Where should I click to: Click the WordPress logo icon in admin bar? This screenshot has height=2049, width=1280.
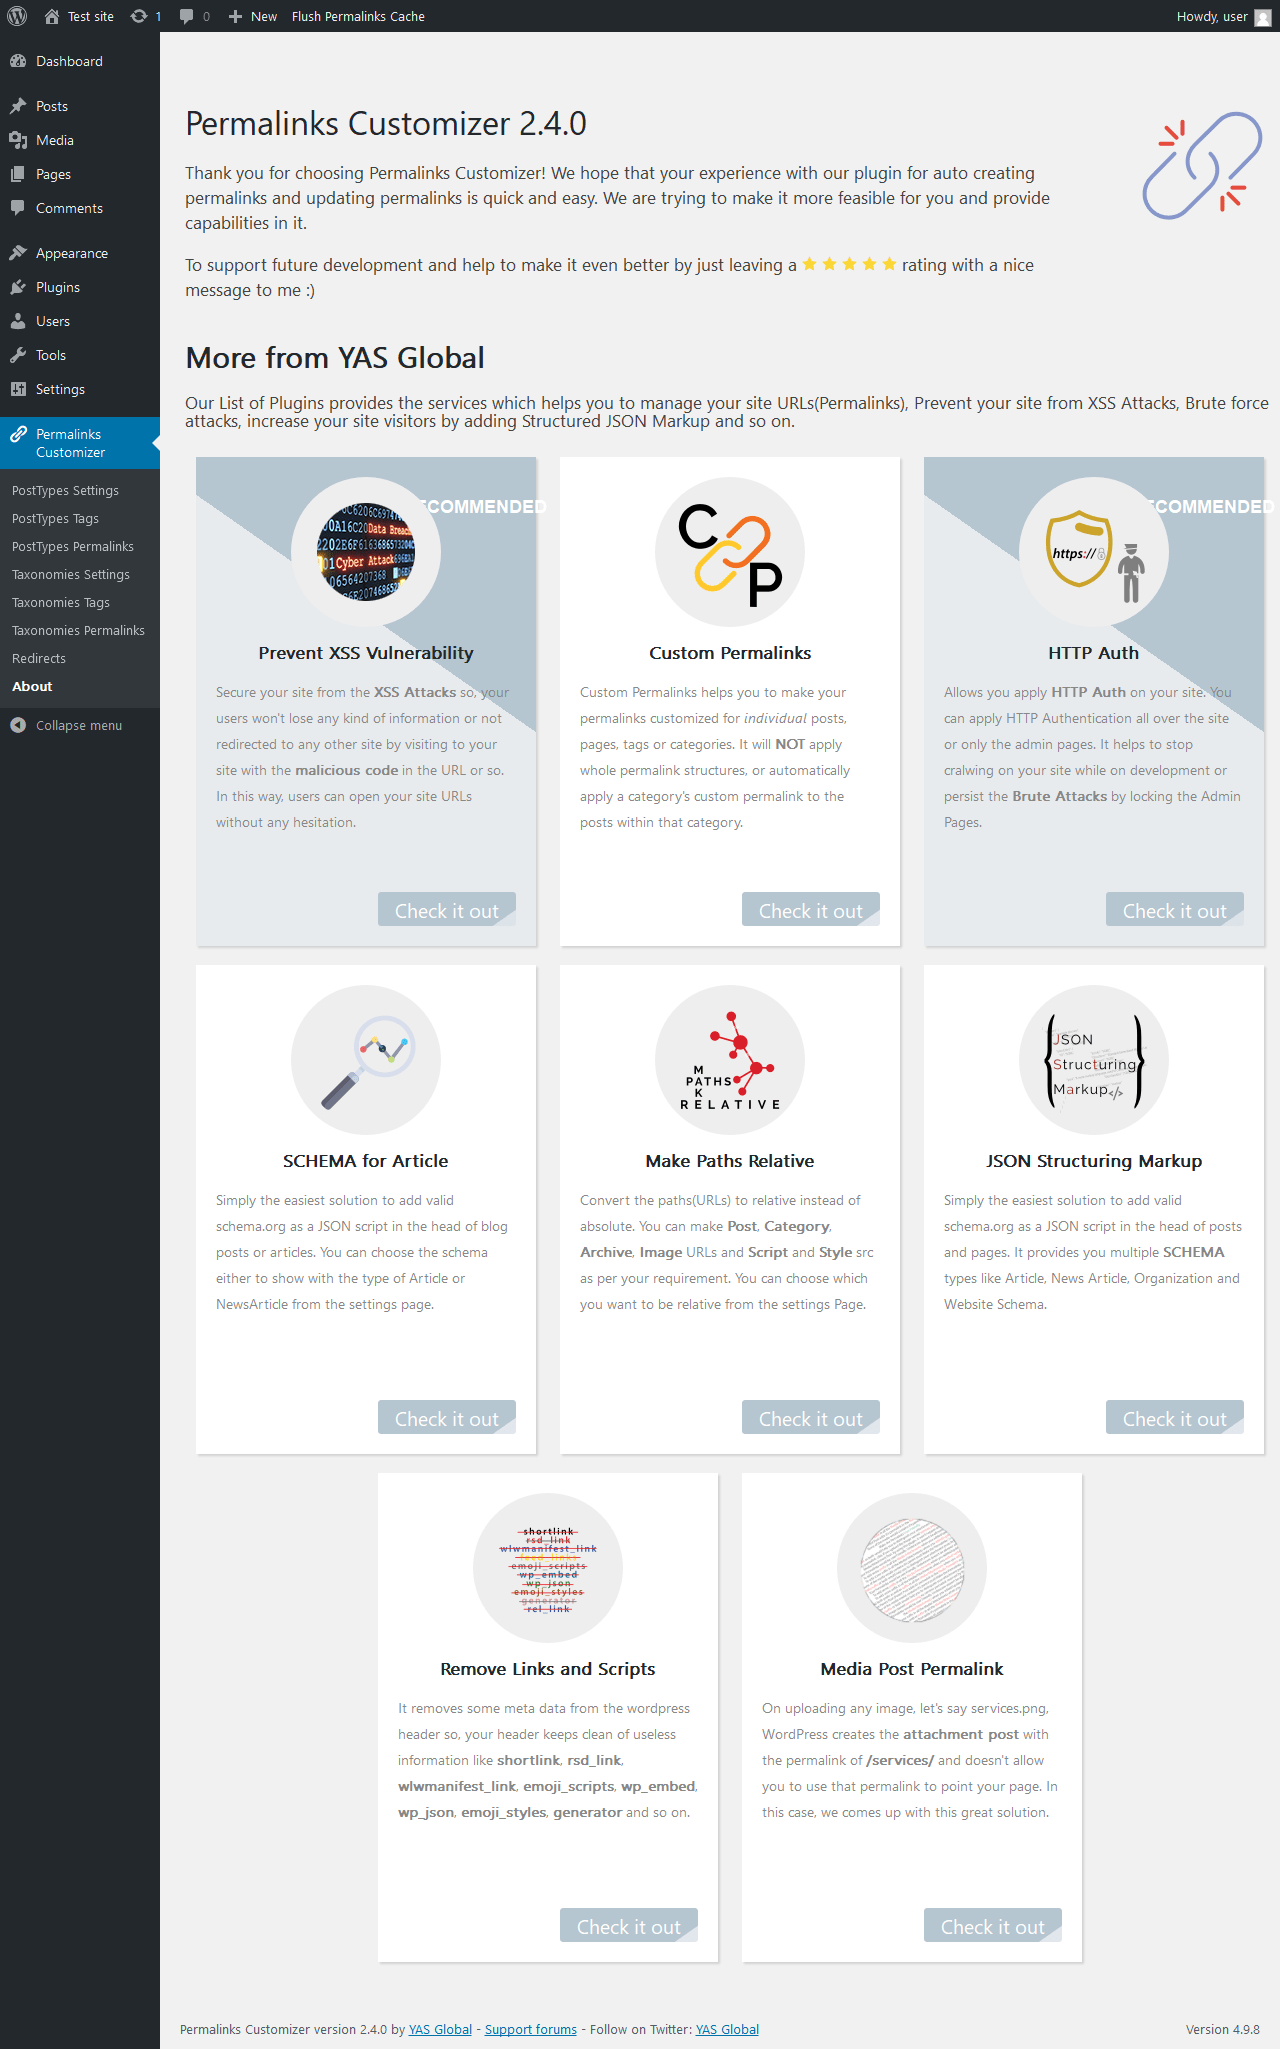pyautogui.click(x=17, y=16)
